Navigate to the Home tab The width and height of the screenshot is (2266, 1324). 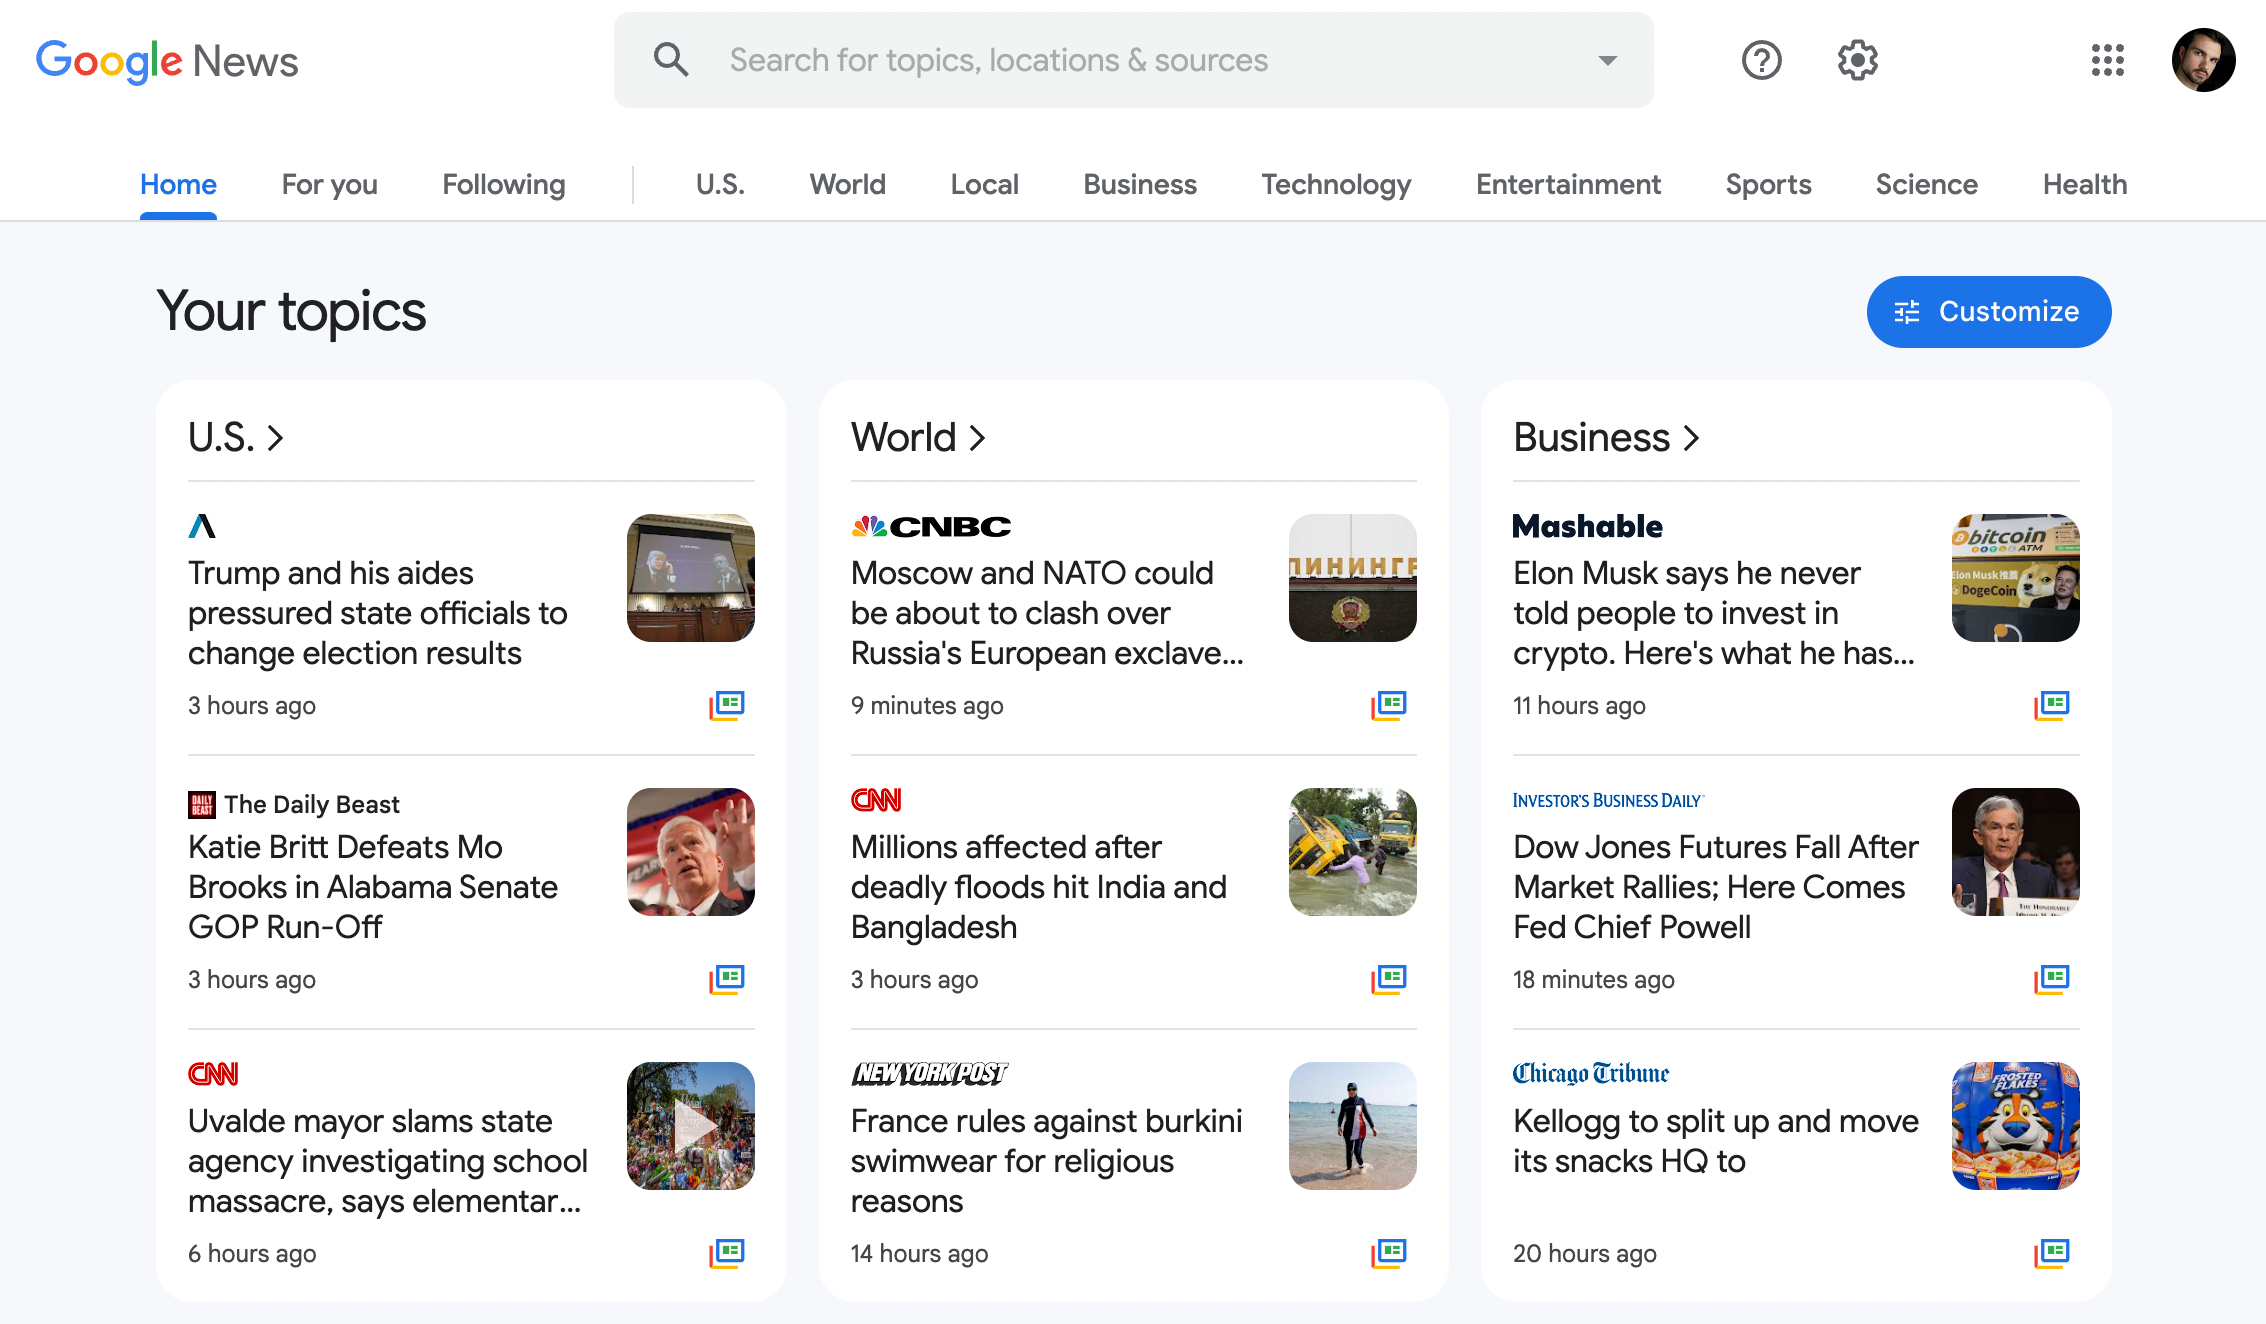coord(178,184)
